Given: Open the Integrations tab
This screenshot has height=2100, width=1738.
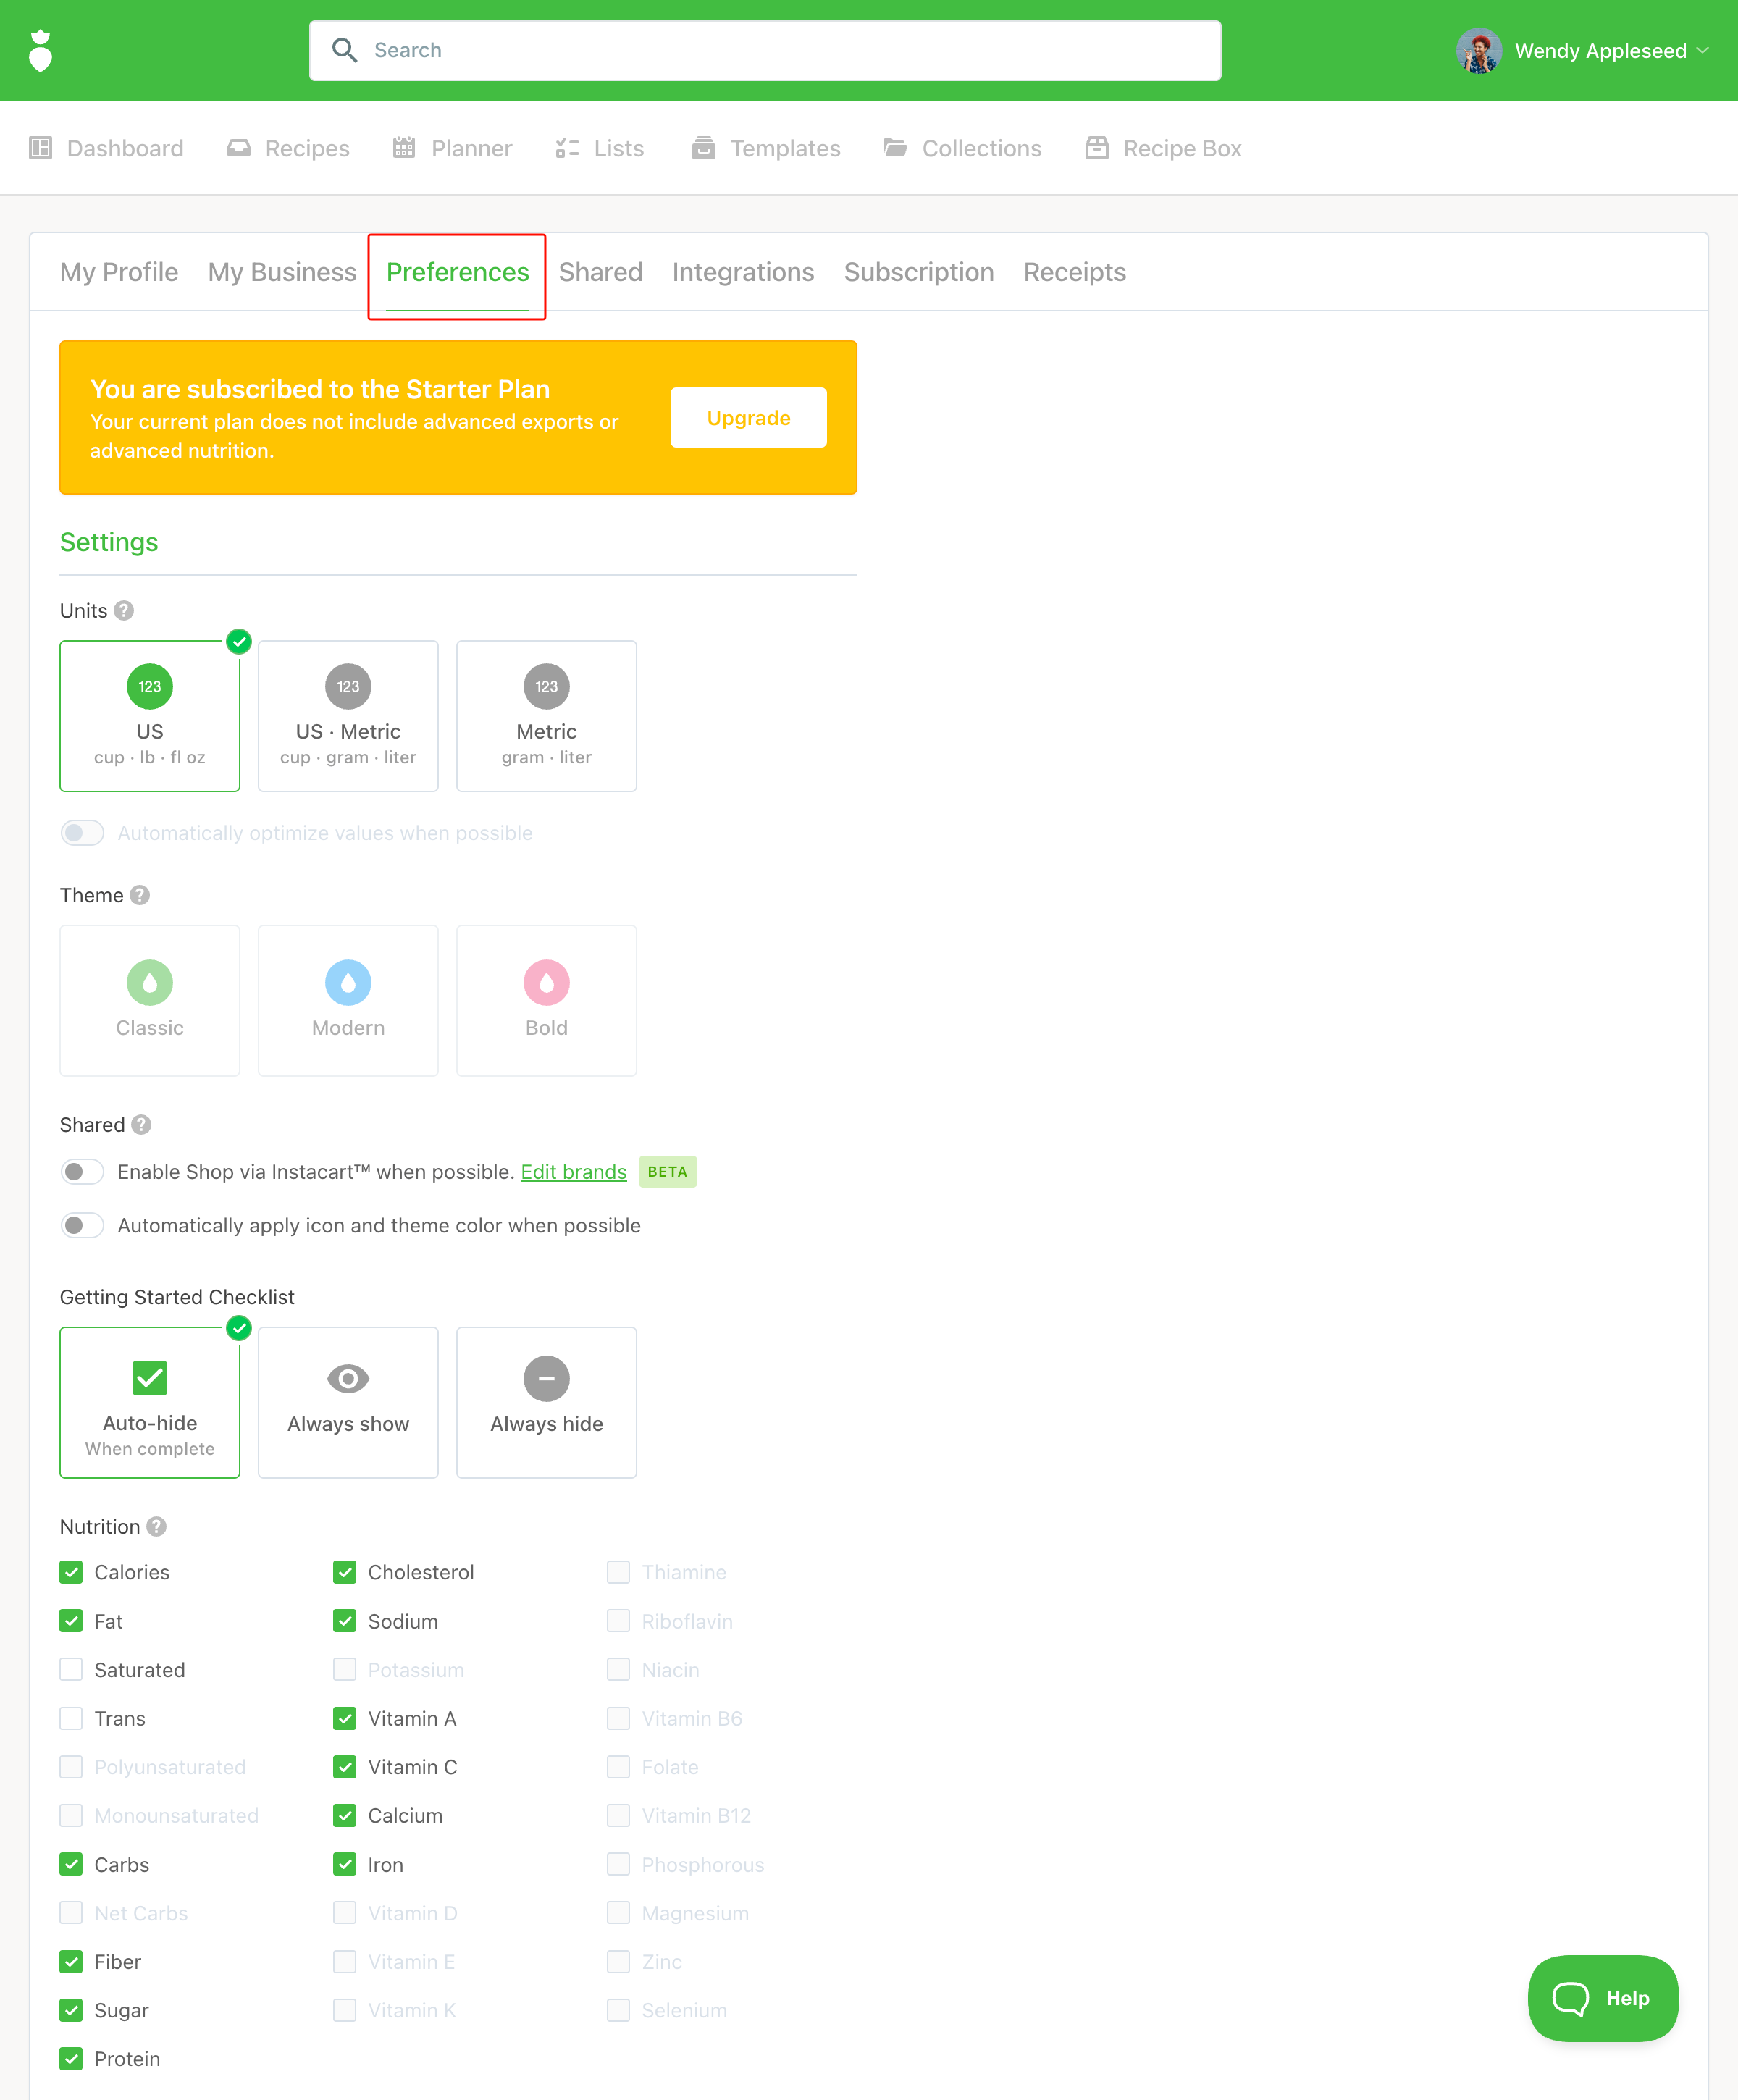Looking at the screenshot, I should coord(742,272).
